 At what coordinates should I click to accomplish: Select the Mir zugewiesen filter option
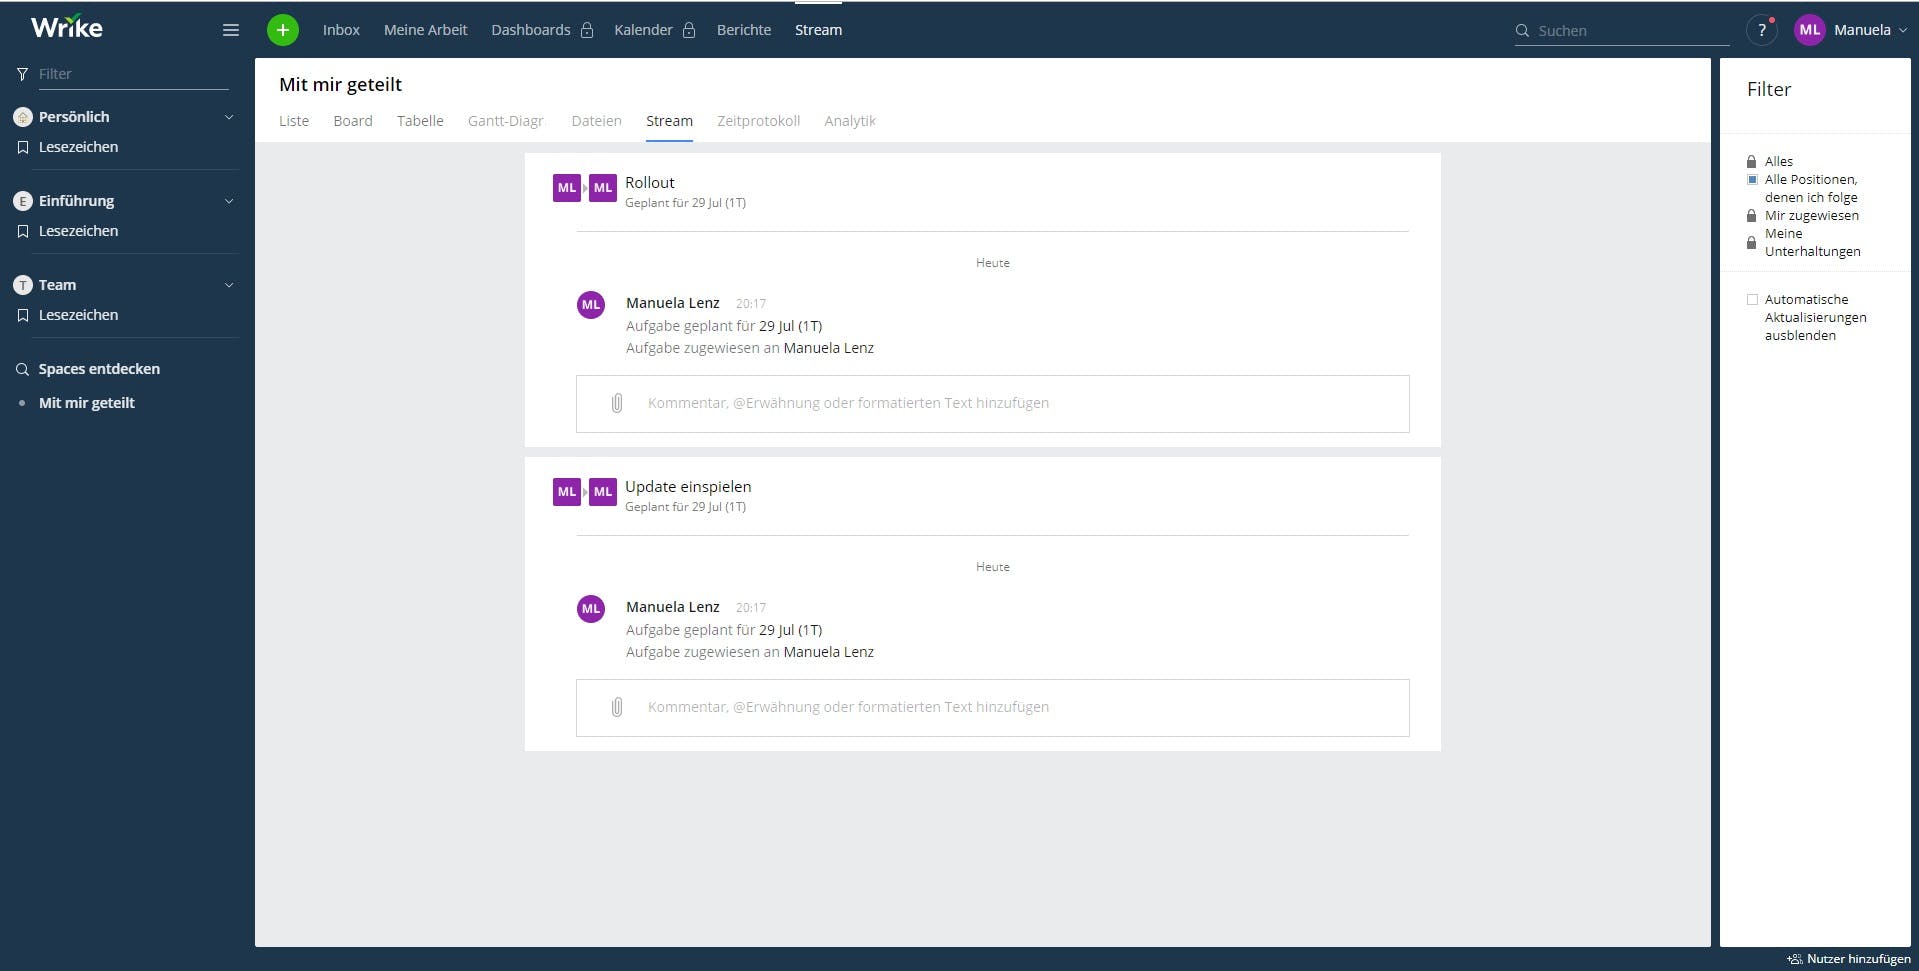pyautogui.click(x=1811, y=215)
